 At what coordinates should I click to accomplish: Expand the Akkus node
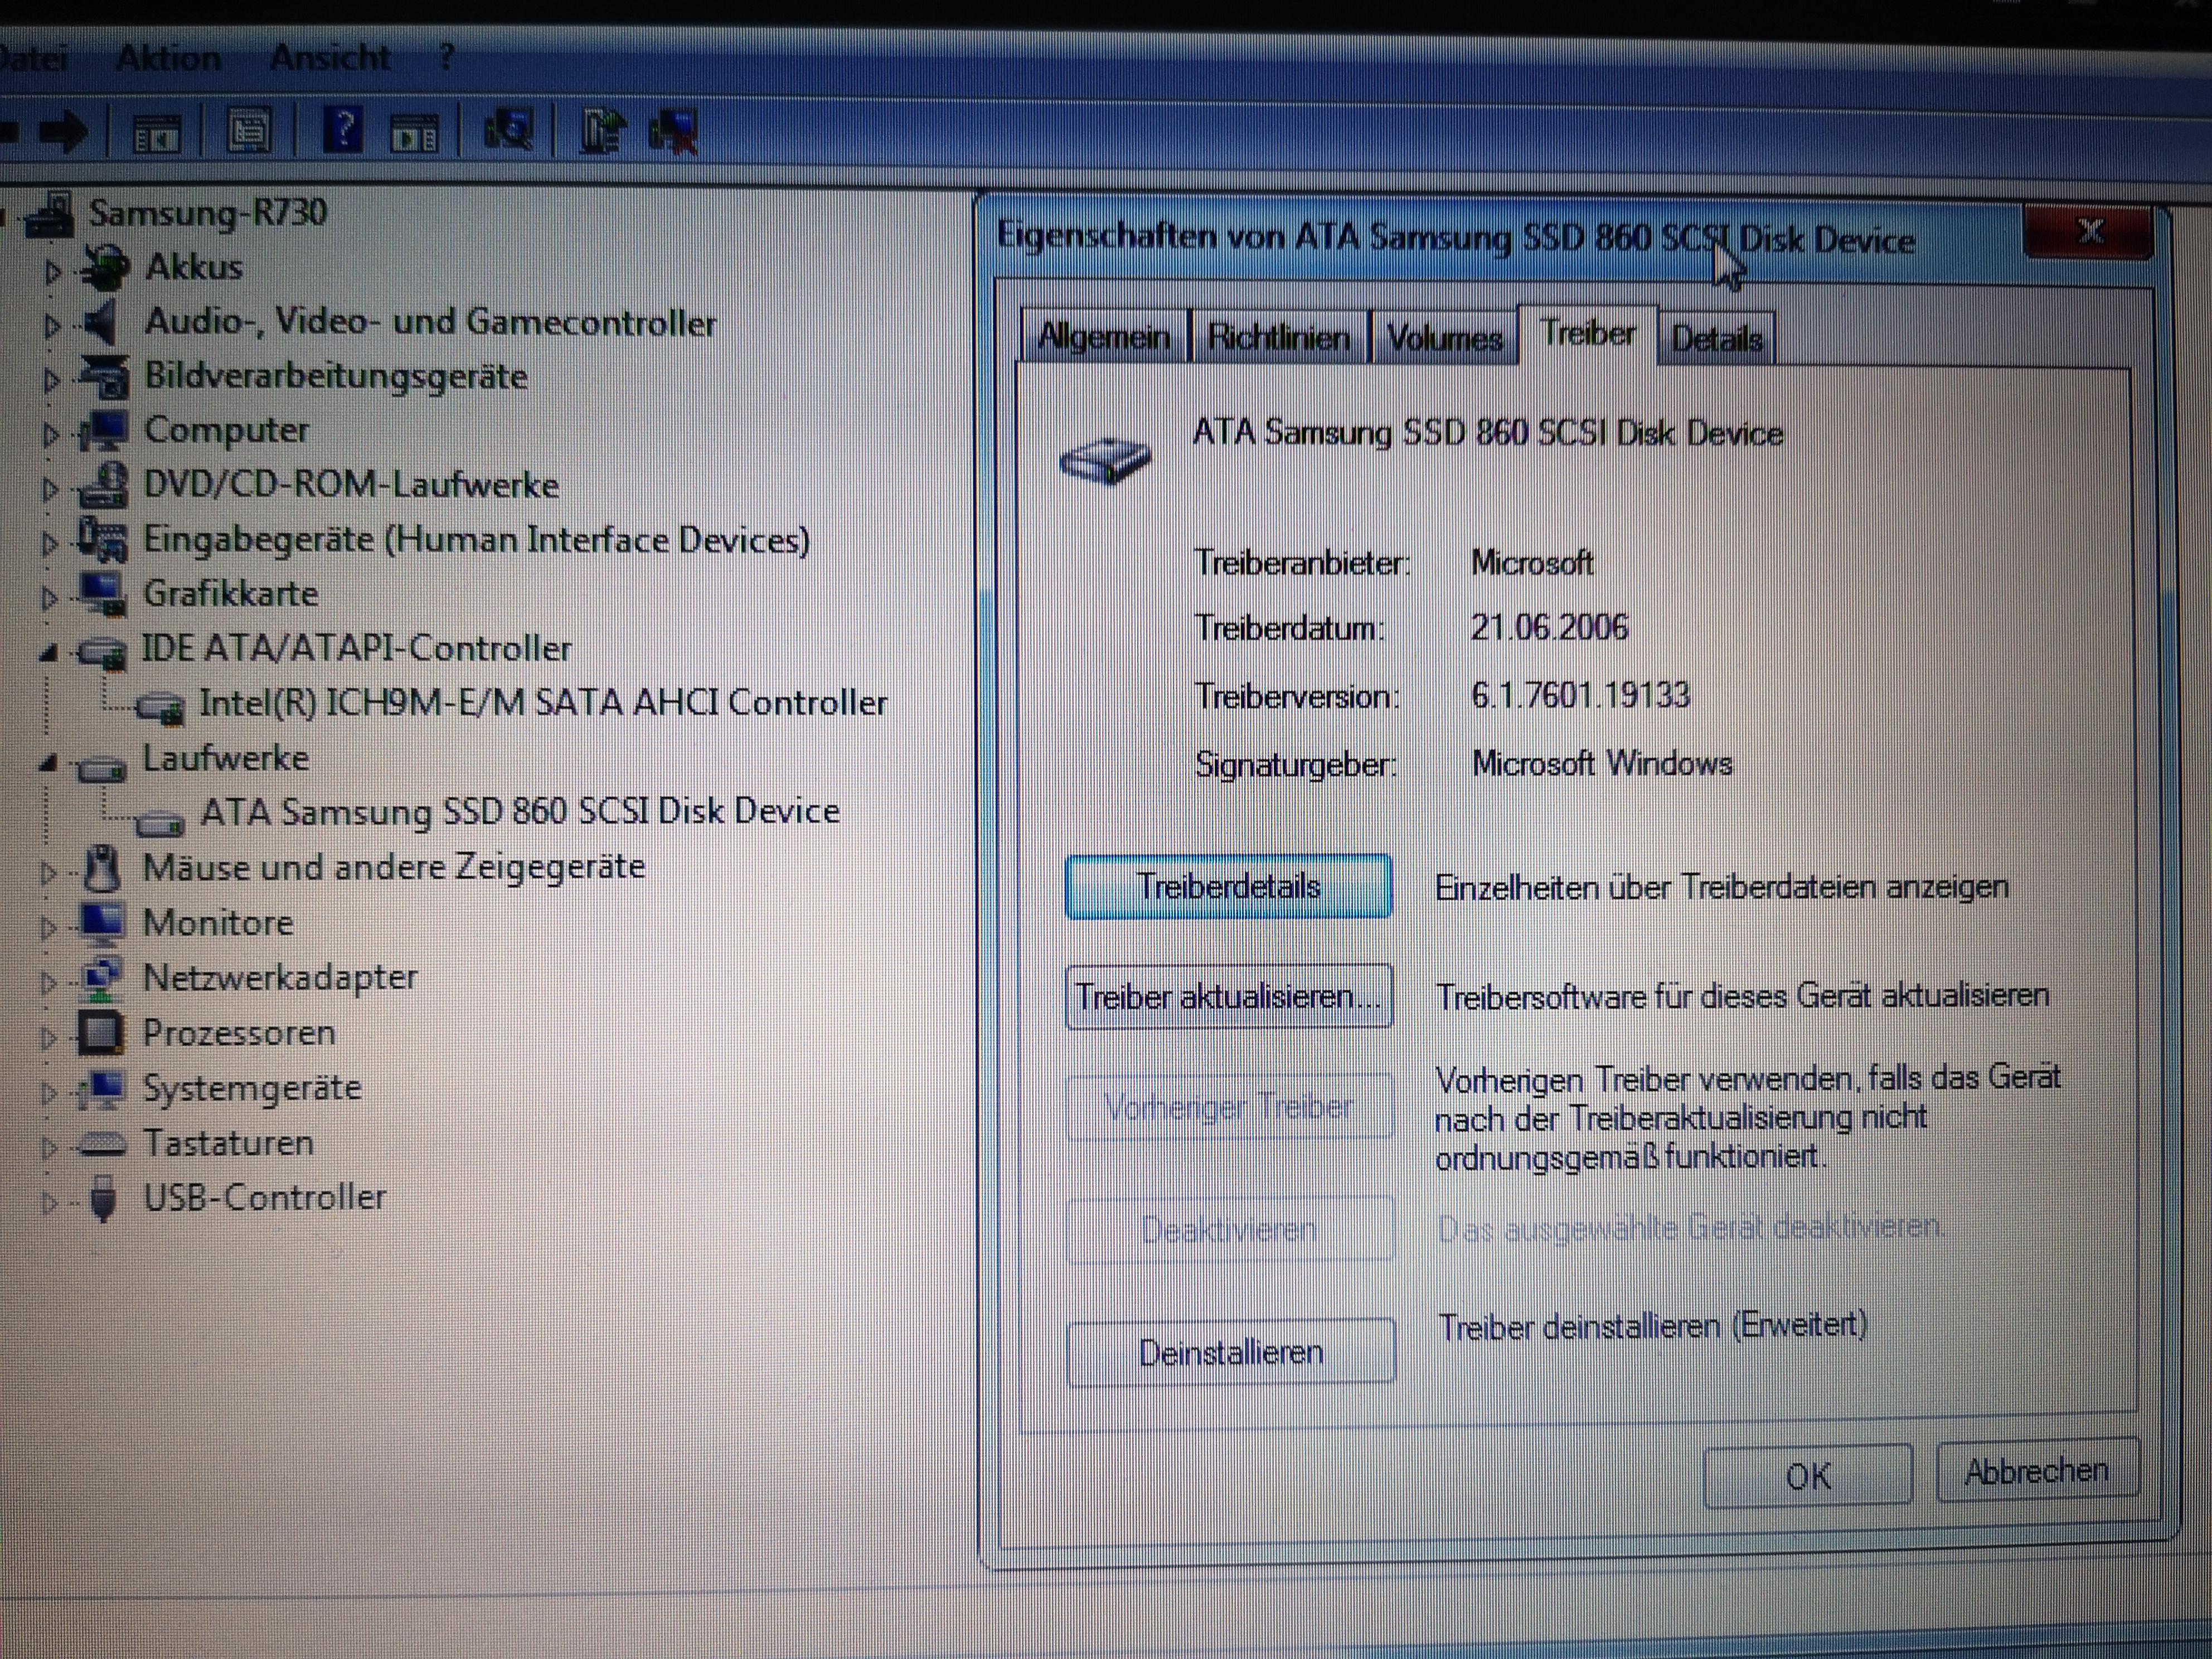coord(52,271)
